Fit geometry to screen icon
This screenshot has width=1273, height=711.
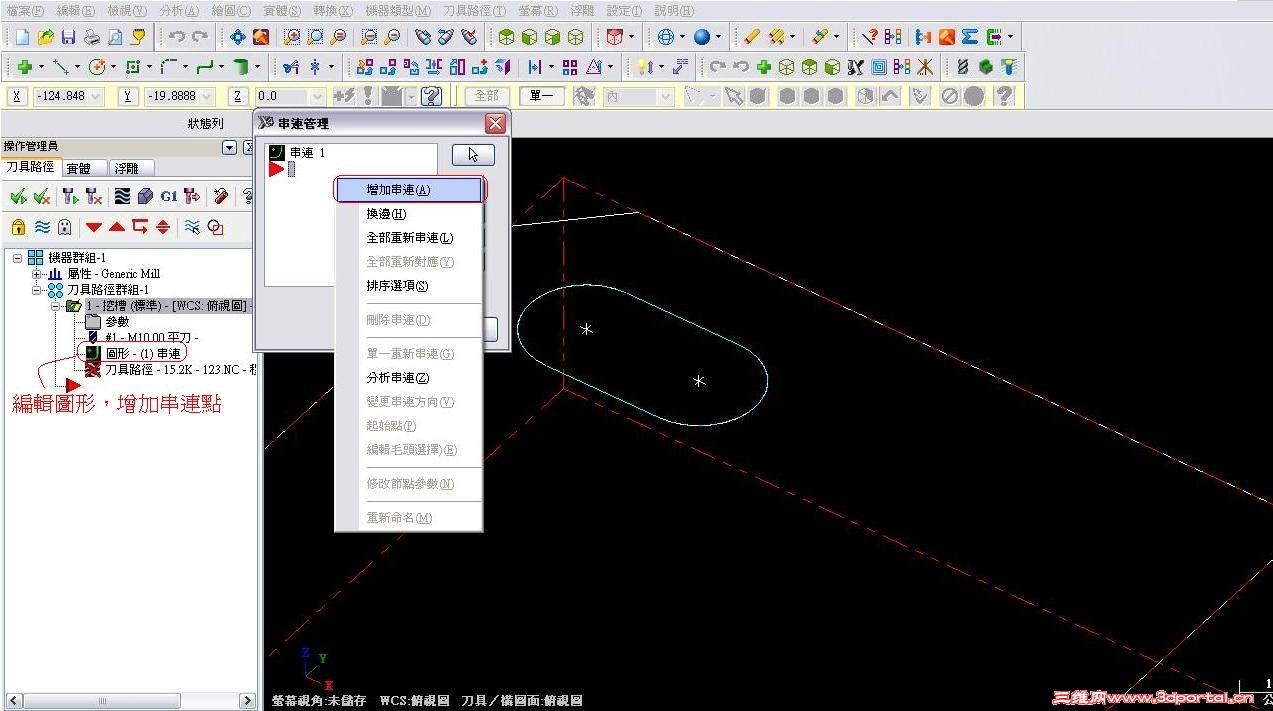pyautogui.click(x=238, y=37)
